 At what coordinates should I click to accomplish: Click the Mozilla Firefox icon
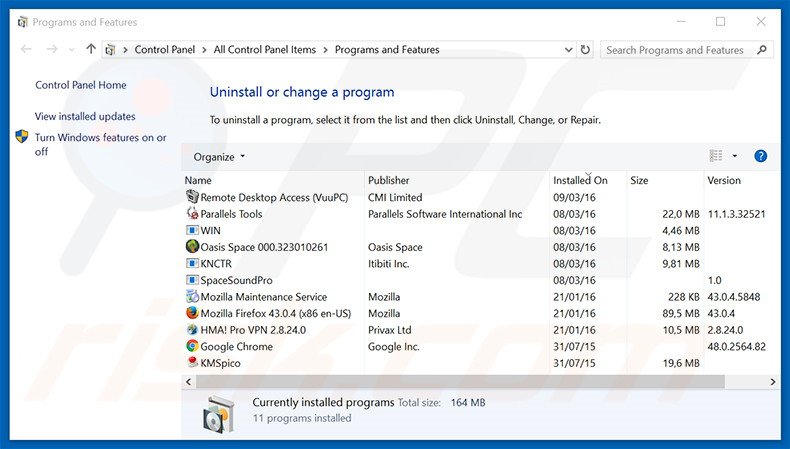tap(192, 313)
